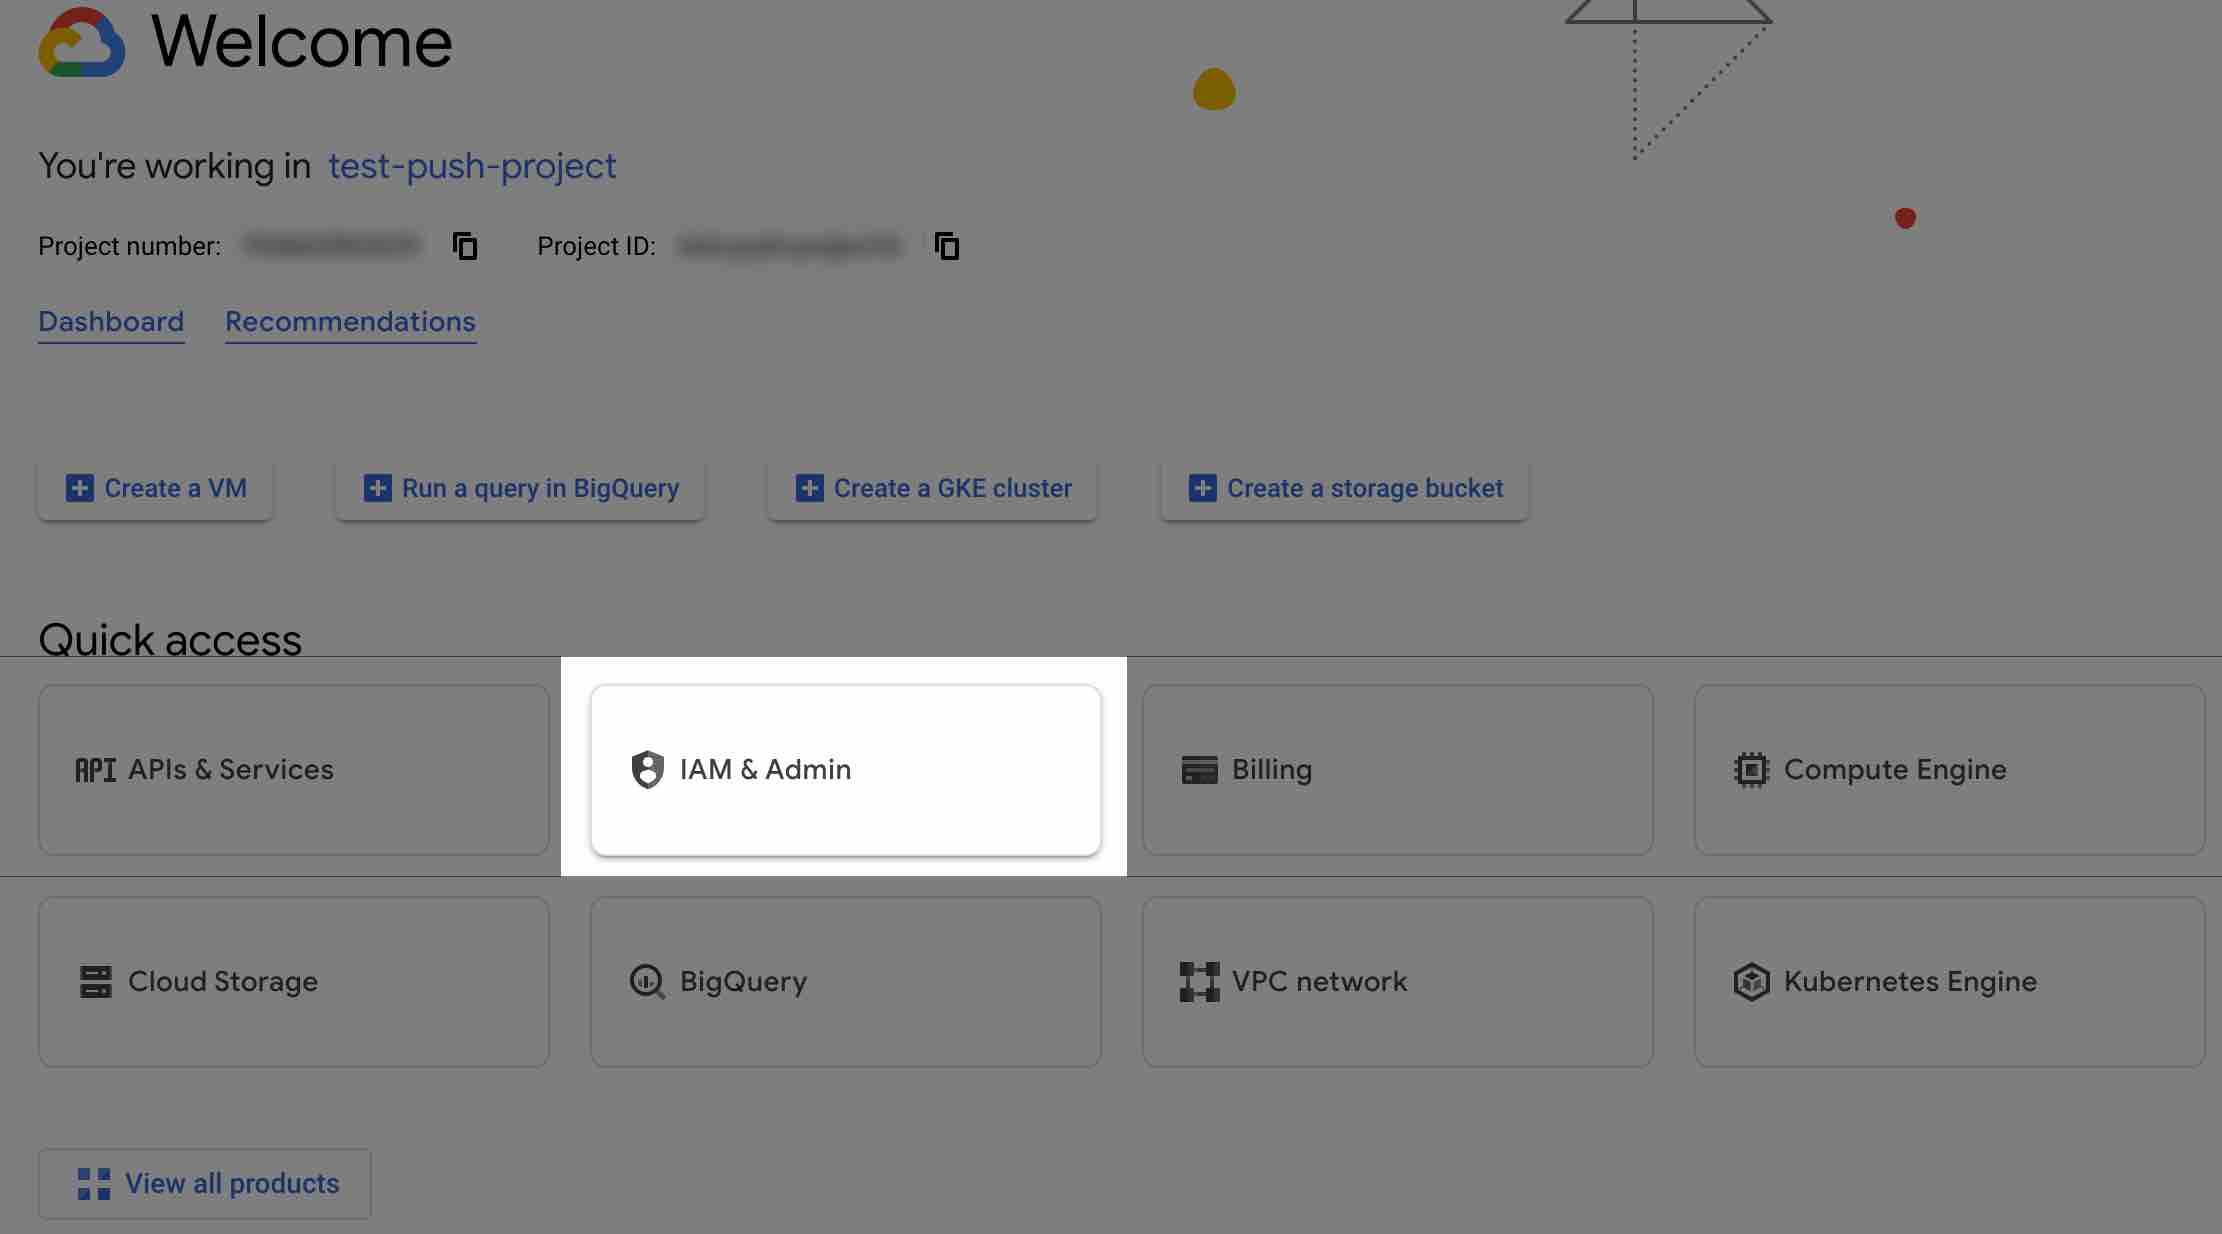Click the Cloud Storage icon
The width and height of the screenshot is (2222, 1234).
pyautogui.click(x=94, y=980)
